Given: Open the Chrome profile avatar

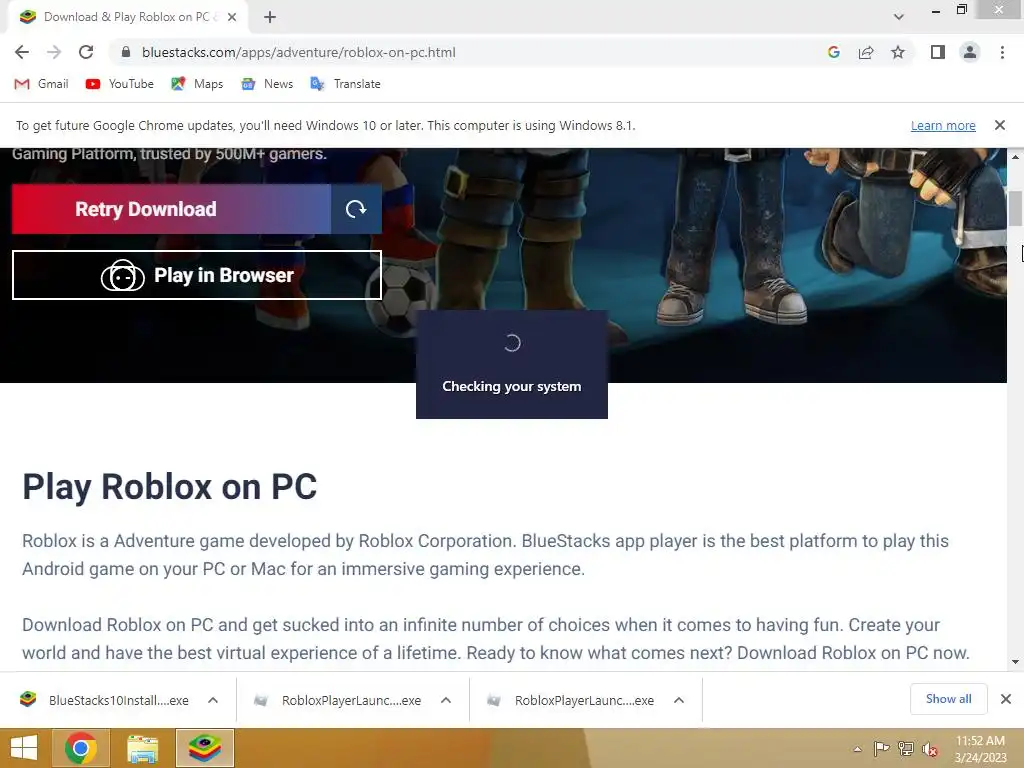Looking at the screenshot, I should pyautogui.click(x=970, y=52).
